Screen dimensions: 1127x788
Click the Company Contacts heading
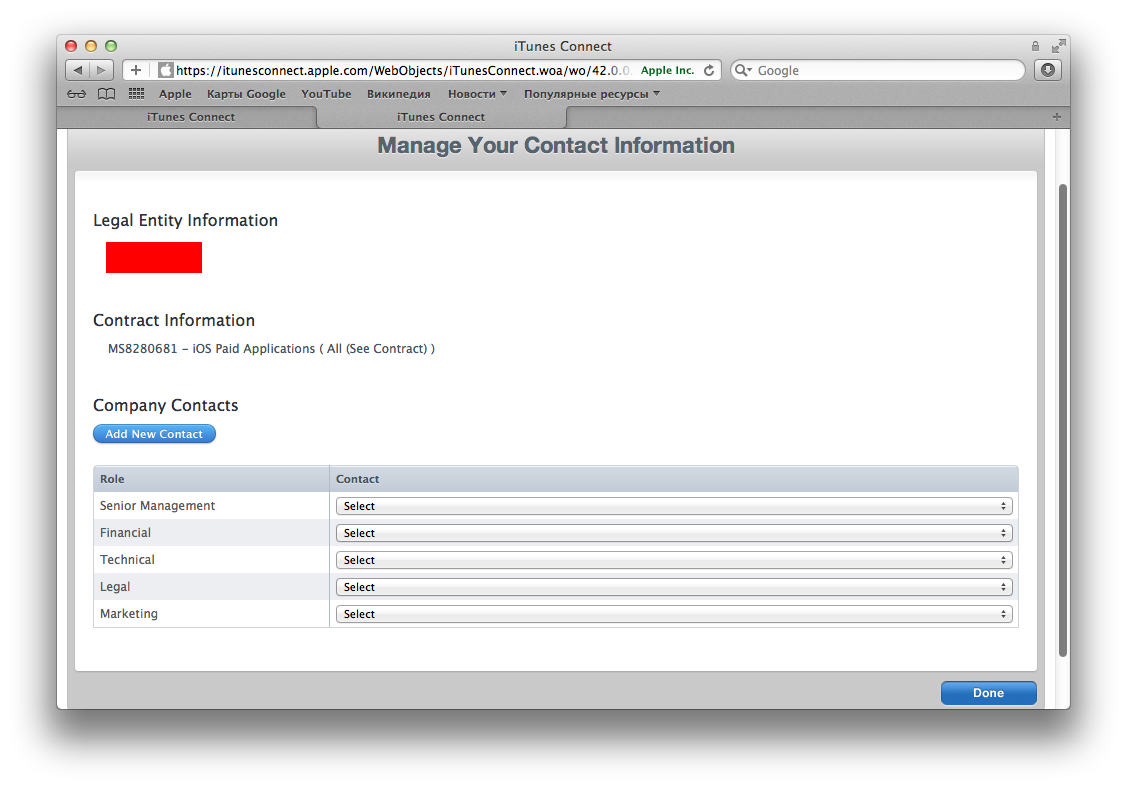165,406
